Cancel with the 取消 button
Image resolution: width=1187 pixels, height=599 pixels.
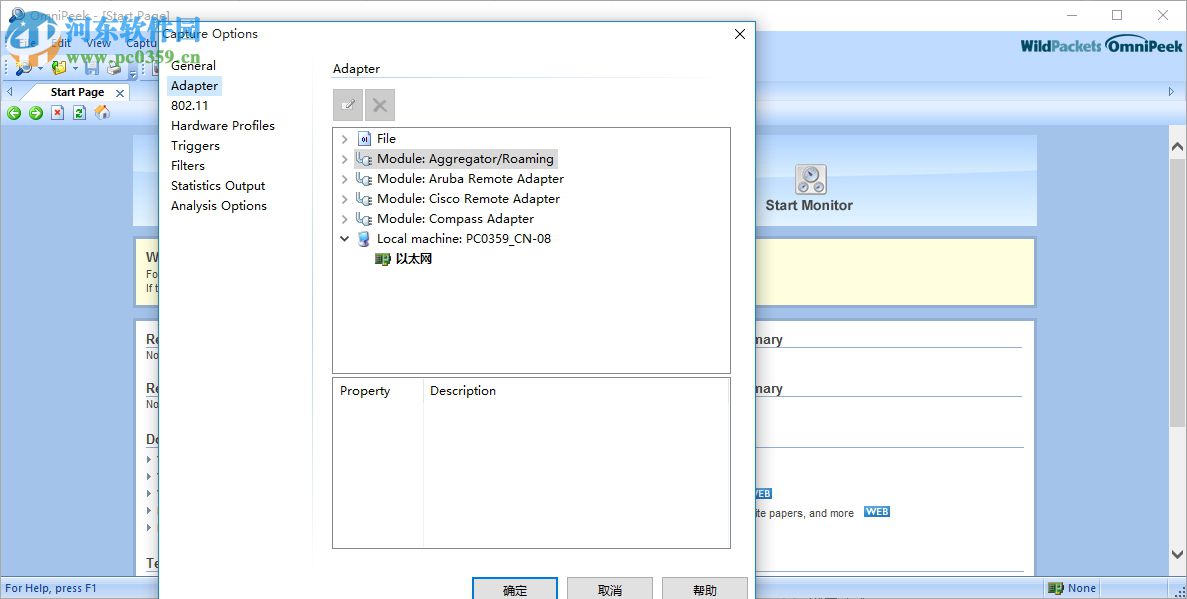click(609, 590)
